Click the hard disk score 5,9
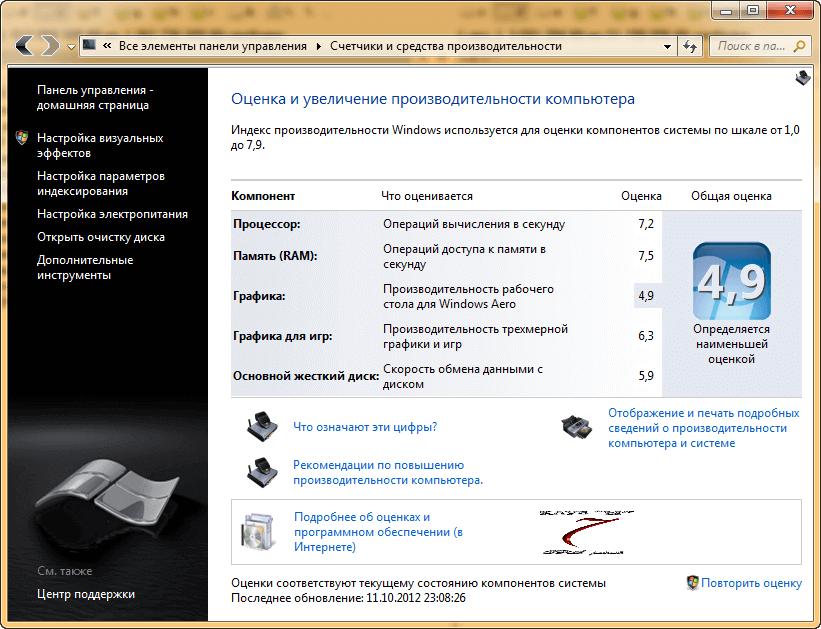 pyautogui.click(x=646, y=376)
